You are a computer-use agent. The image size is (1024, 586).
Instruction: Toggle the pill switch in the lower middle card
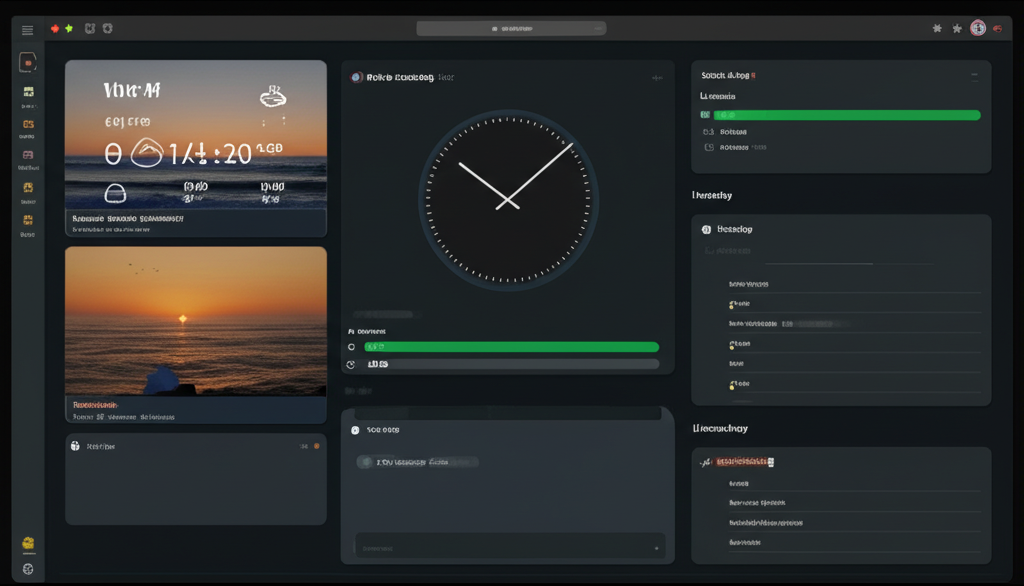[366, 462]
